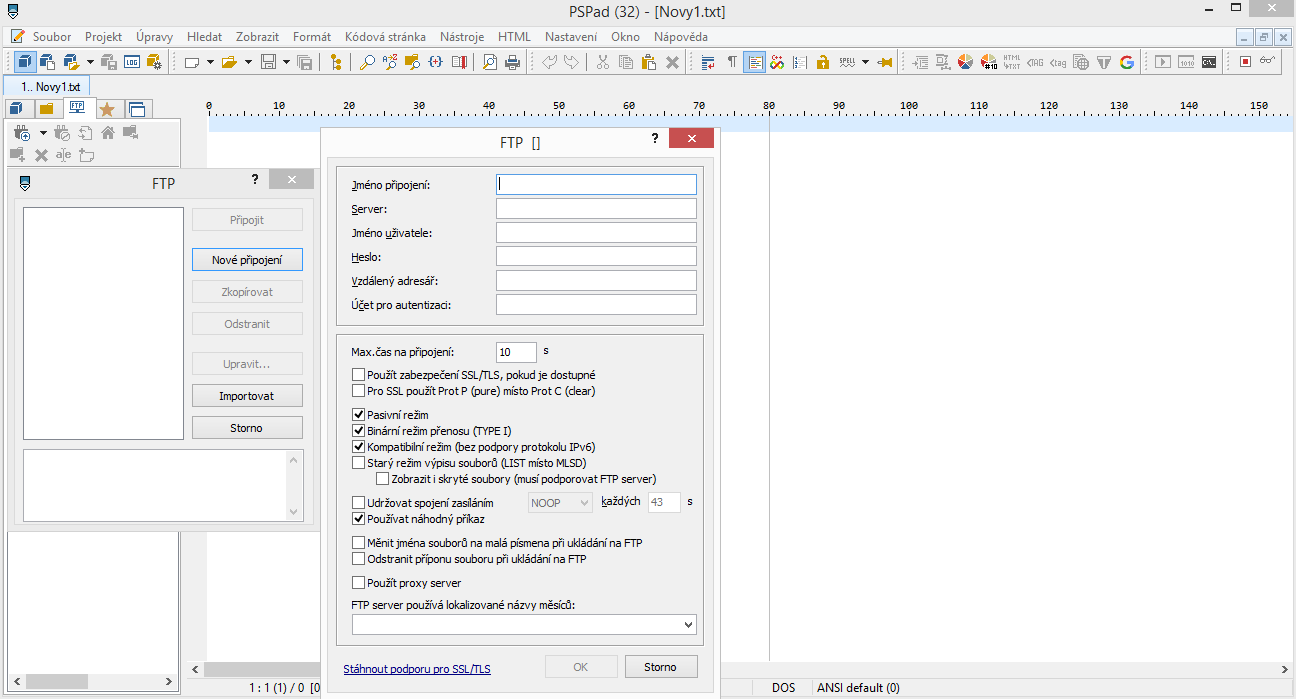1296x699 pixels.
Task: Toggle Používat náhodný příkaz checkbox
Action: (359, 519)
